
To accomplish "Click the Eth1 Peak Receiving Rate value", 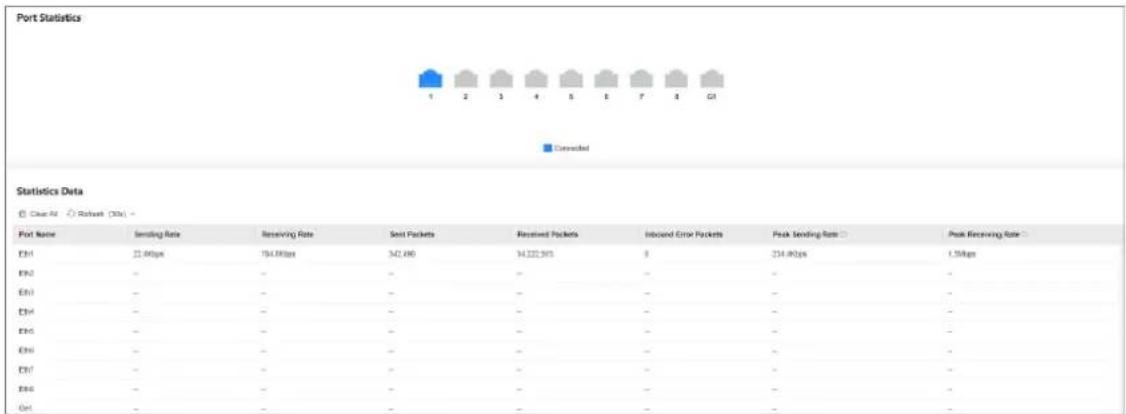I will pos(962,254).
